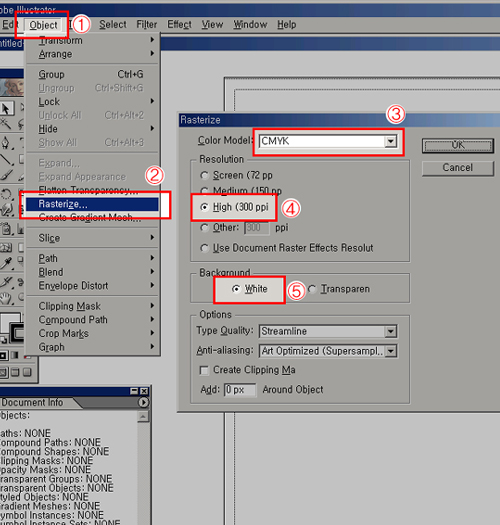Select the Paintbrush tool
This screenshot has width=500, height=525.
pyautogui.click(x=6, y=175)
